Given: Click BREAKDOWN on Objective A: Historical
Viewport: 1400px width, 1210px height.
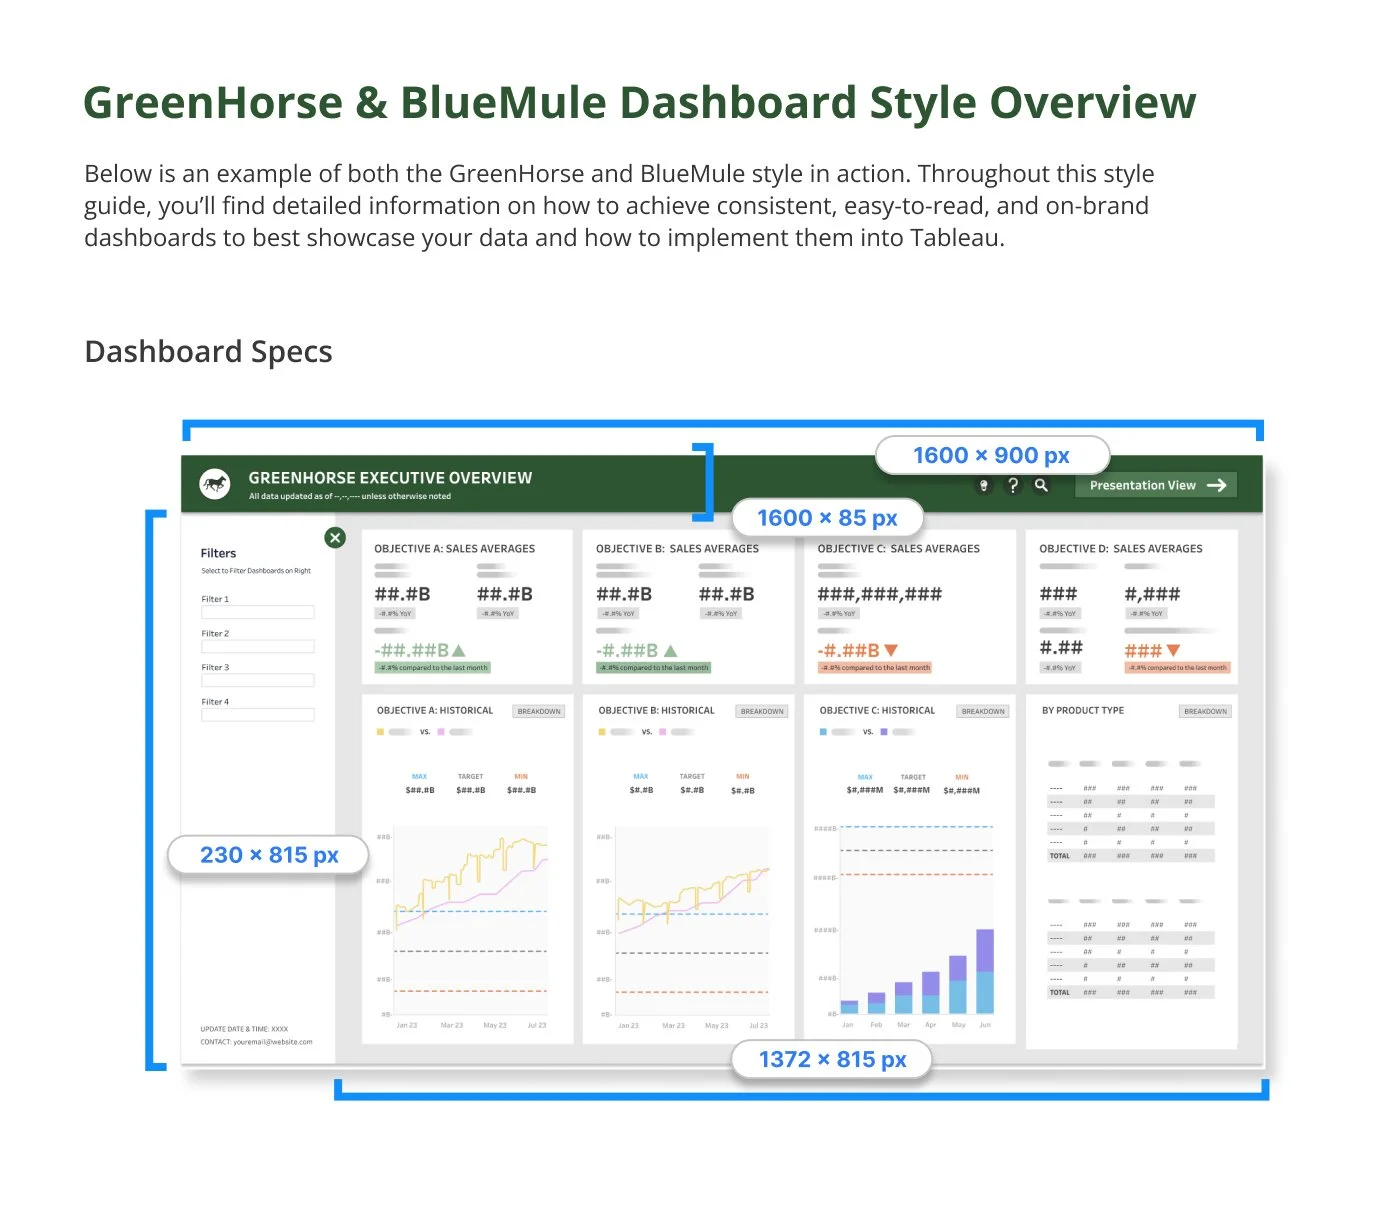Looking at the screenshot, I should [539, 712].
